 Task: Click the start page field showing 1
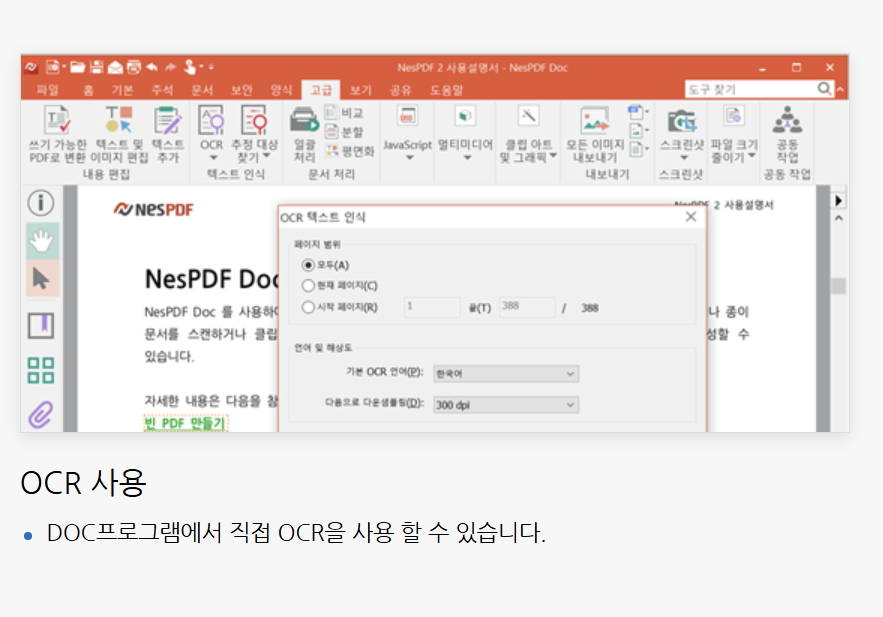click(432, 307)
